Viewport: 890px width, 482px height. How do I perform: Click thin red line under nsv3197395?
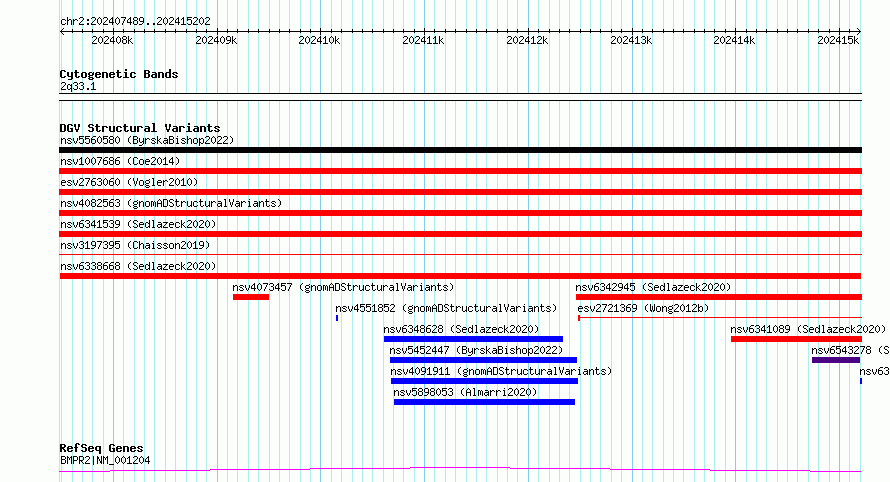pyautogui.click(x=460, y=254)
